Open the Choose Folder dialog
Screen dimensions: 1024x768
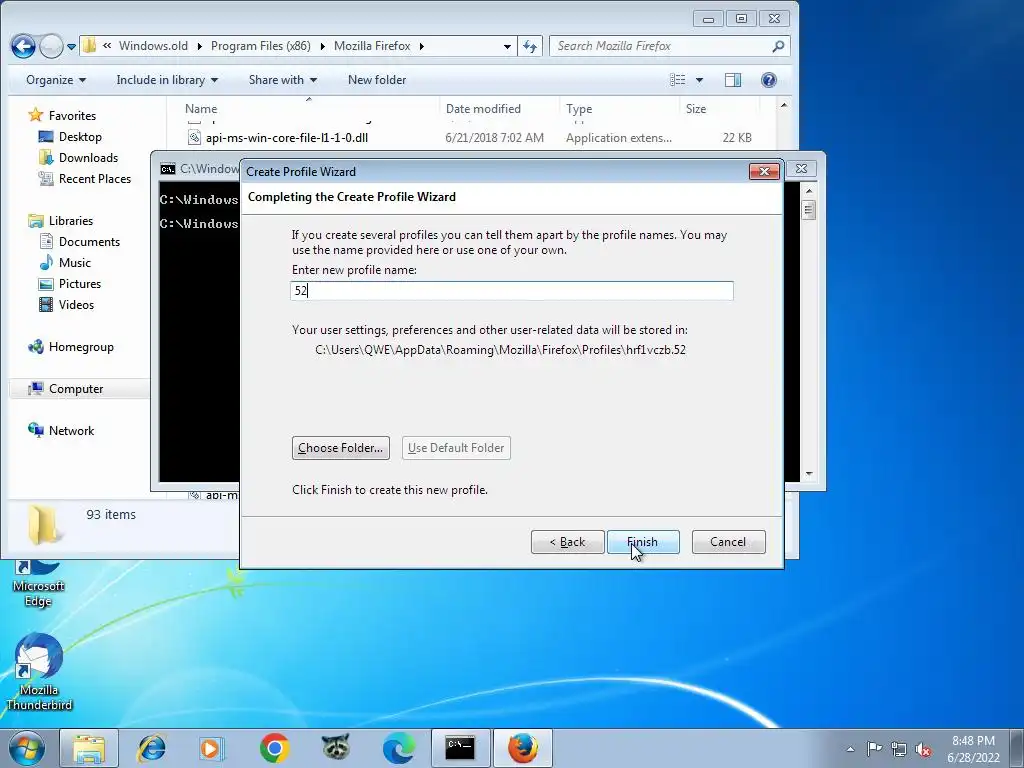click(x=340, y=448)
